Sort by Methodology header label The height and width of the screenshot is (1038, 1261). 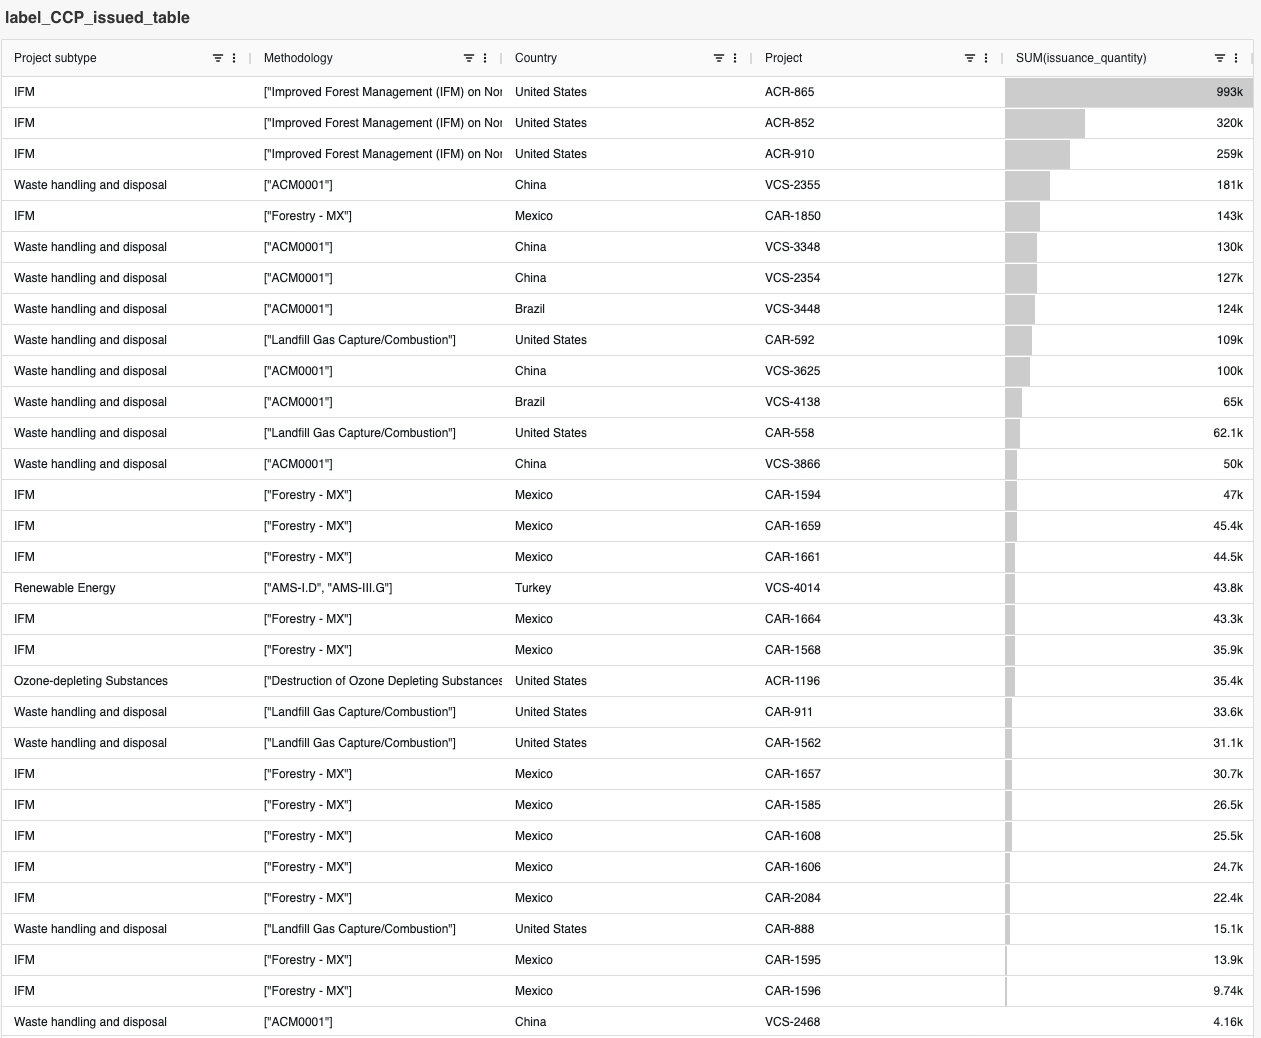pyautogui.click(x=298, y=58)
